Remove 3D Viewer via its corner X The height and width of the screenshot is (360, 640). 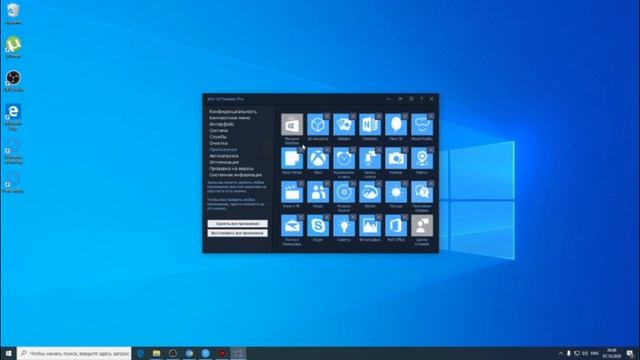327,116
